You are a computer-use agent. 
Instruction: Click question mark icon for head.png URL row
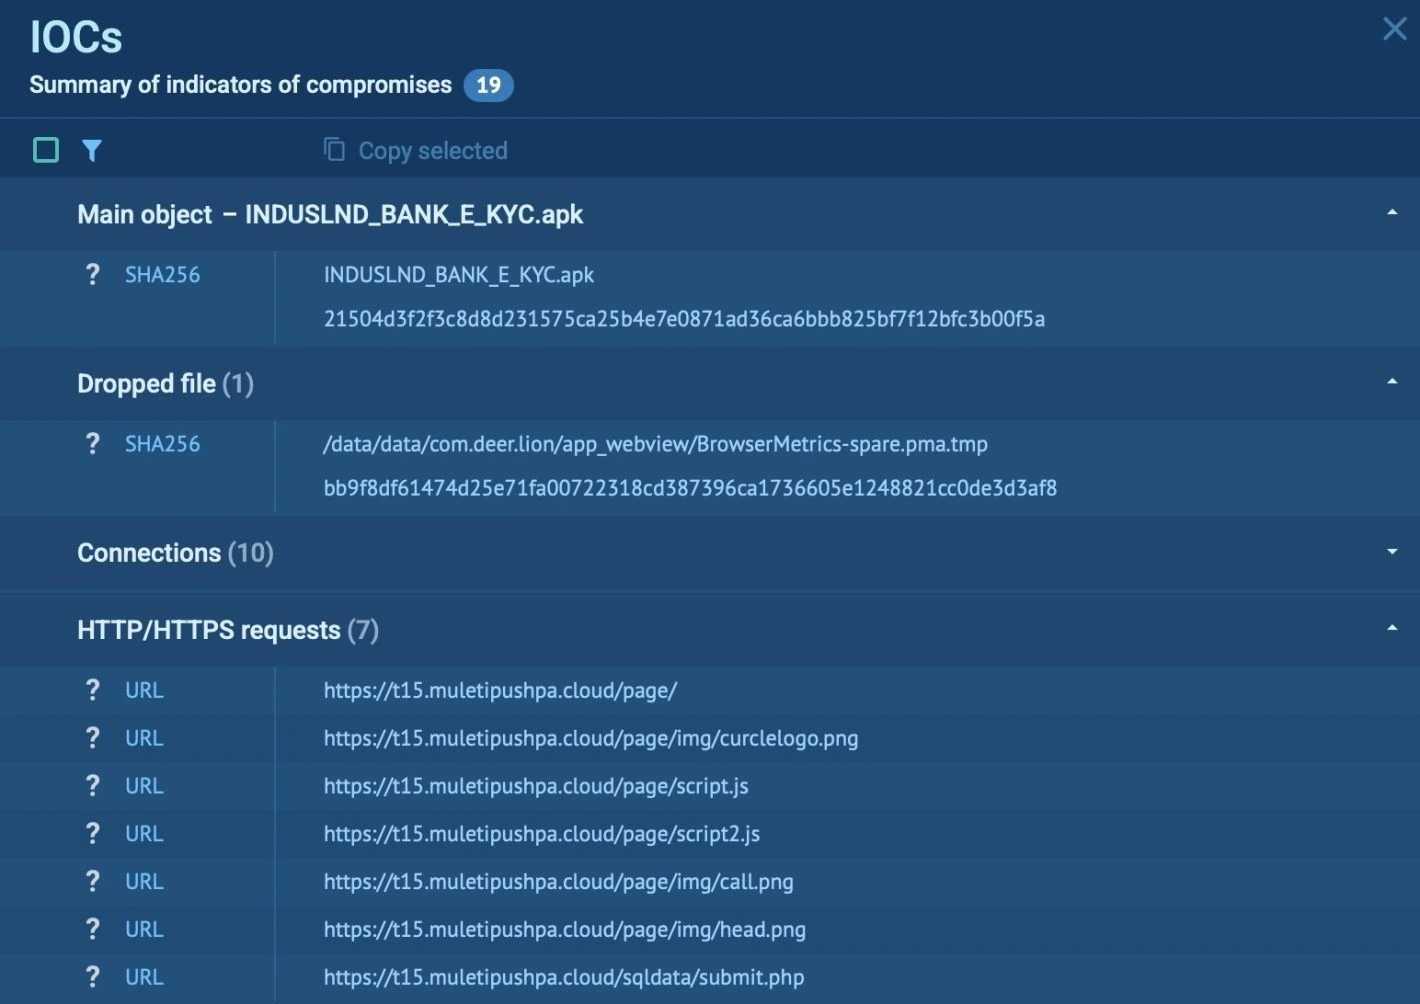click(93, 929)
